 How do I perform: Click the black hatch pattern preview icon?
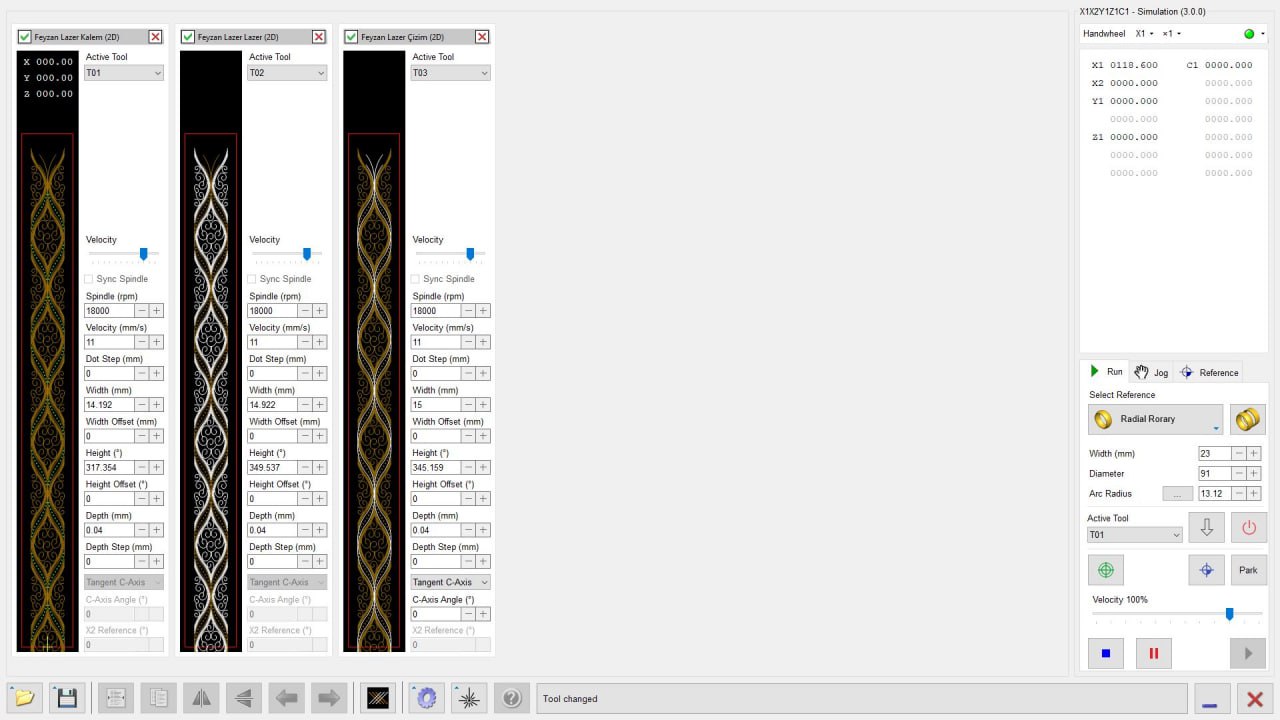[x=377, y=698]
